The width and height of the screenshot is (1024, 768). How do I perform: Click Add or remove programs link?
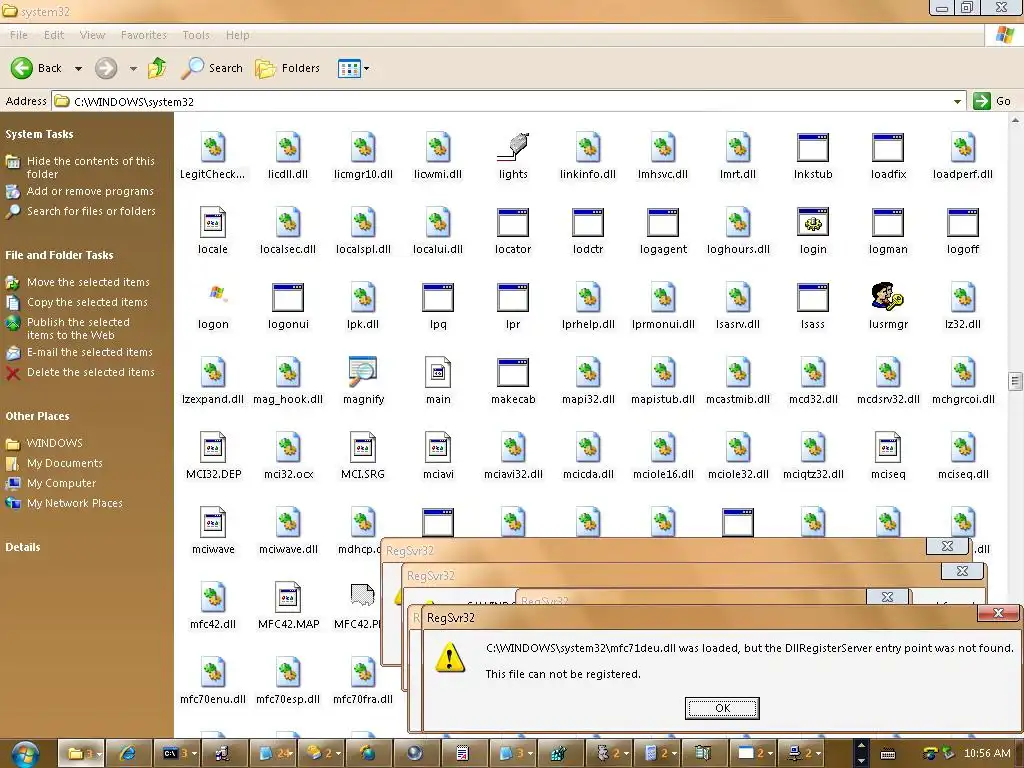(90, 191)
